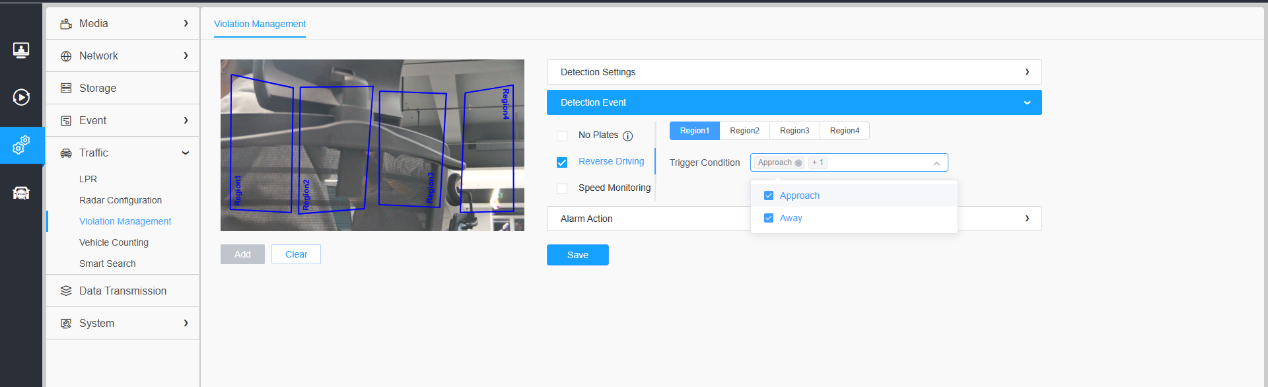The width and height of the screenshot is (1268, 387).
Task: Collapse the Detection Event section
Action: click(x=794, y=102)
